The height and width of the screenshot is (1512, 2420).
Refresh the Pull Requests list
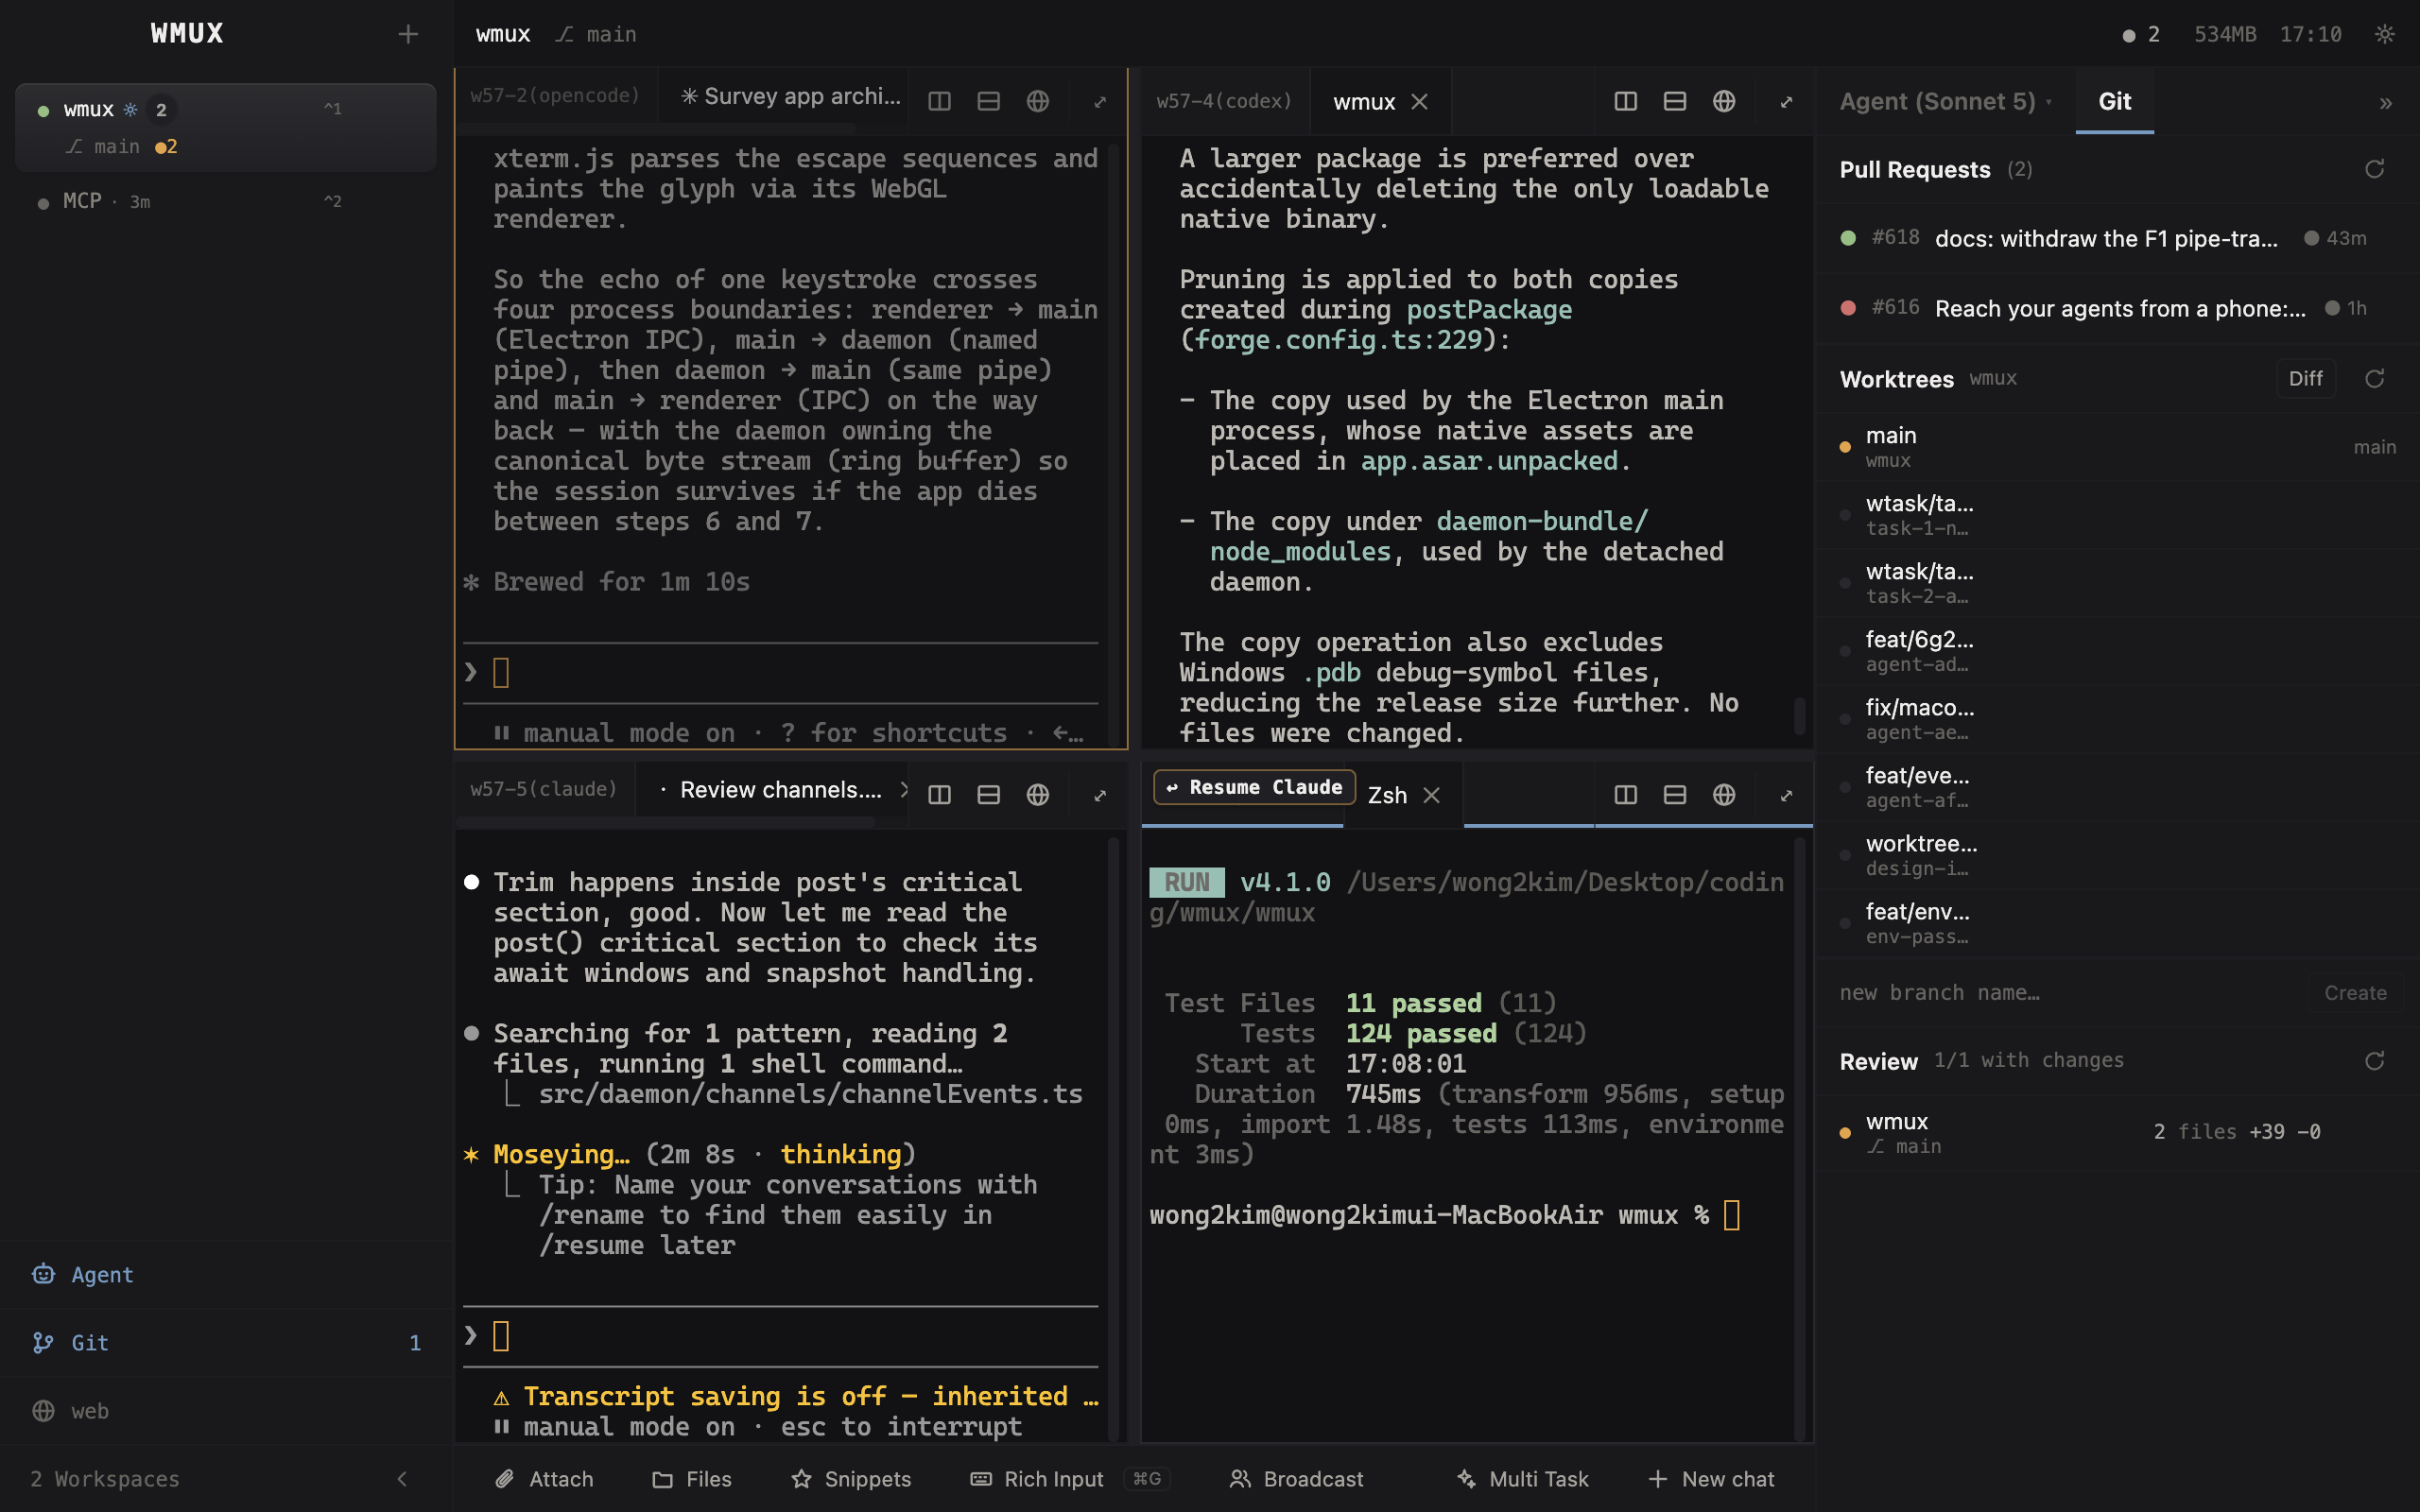coord(2375,169)
